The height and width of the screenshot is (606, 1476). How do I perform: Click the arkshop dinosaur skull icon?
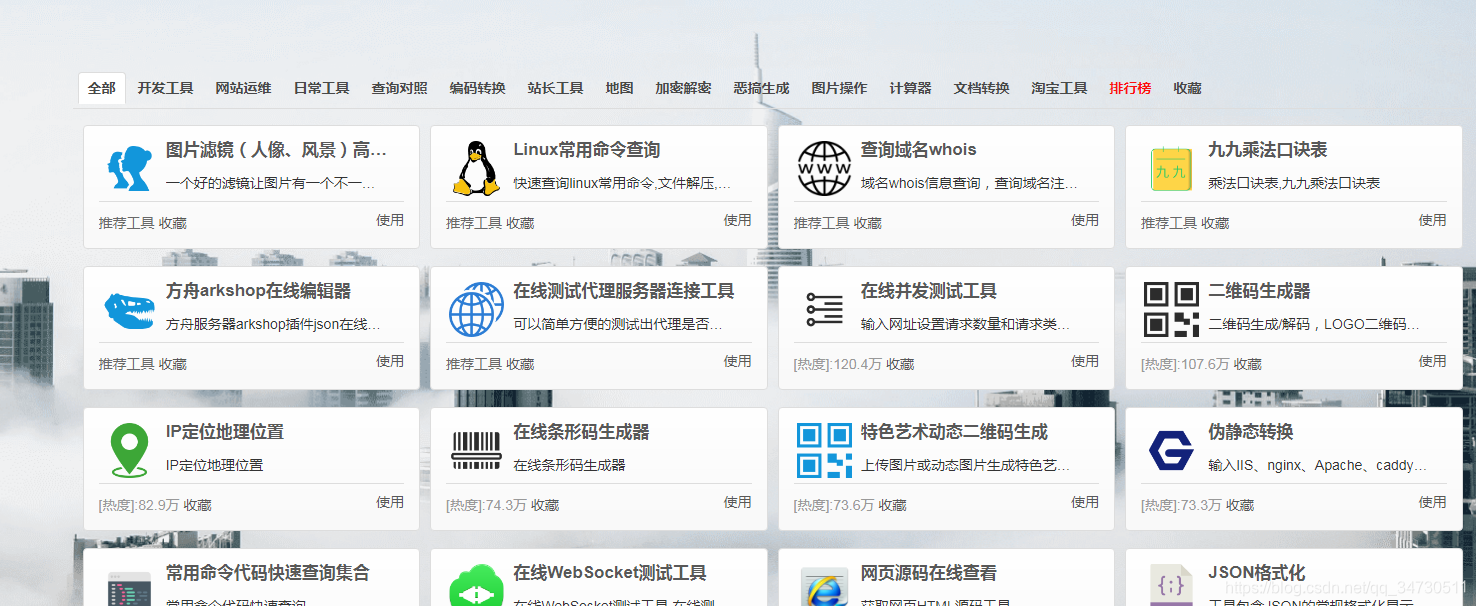coord(129,310)
